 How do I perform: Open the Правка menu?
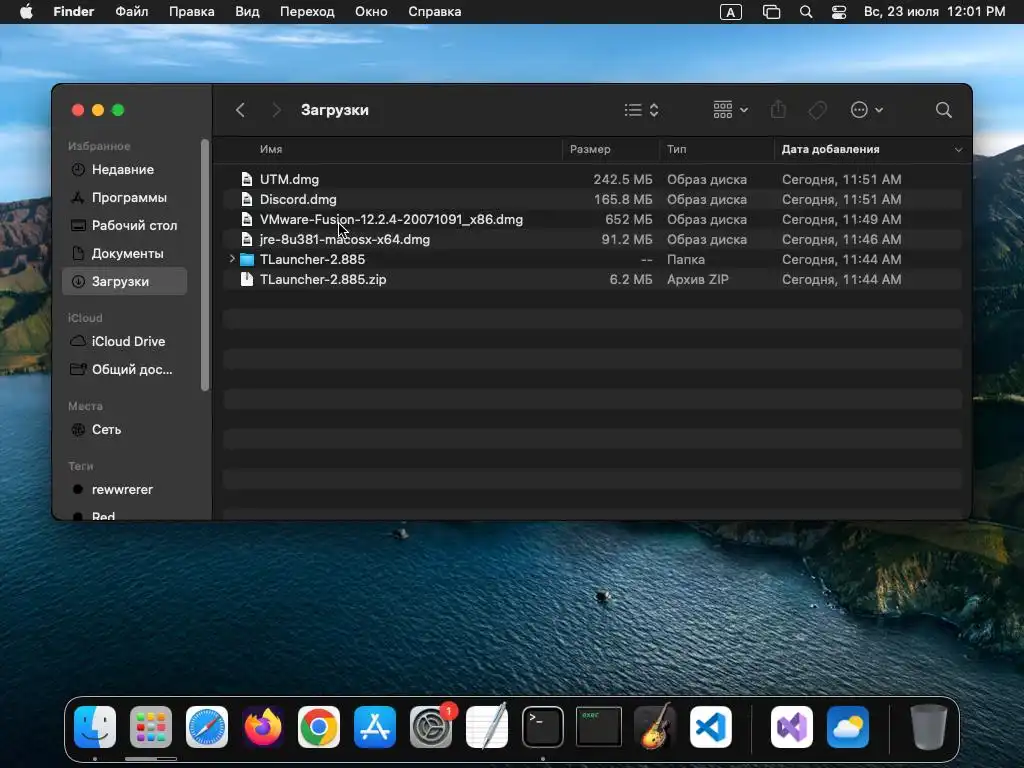point(191,12)
